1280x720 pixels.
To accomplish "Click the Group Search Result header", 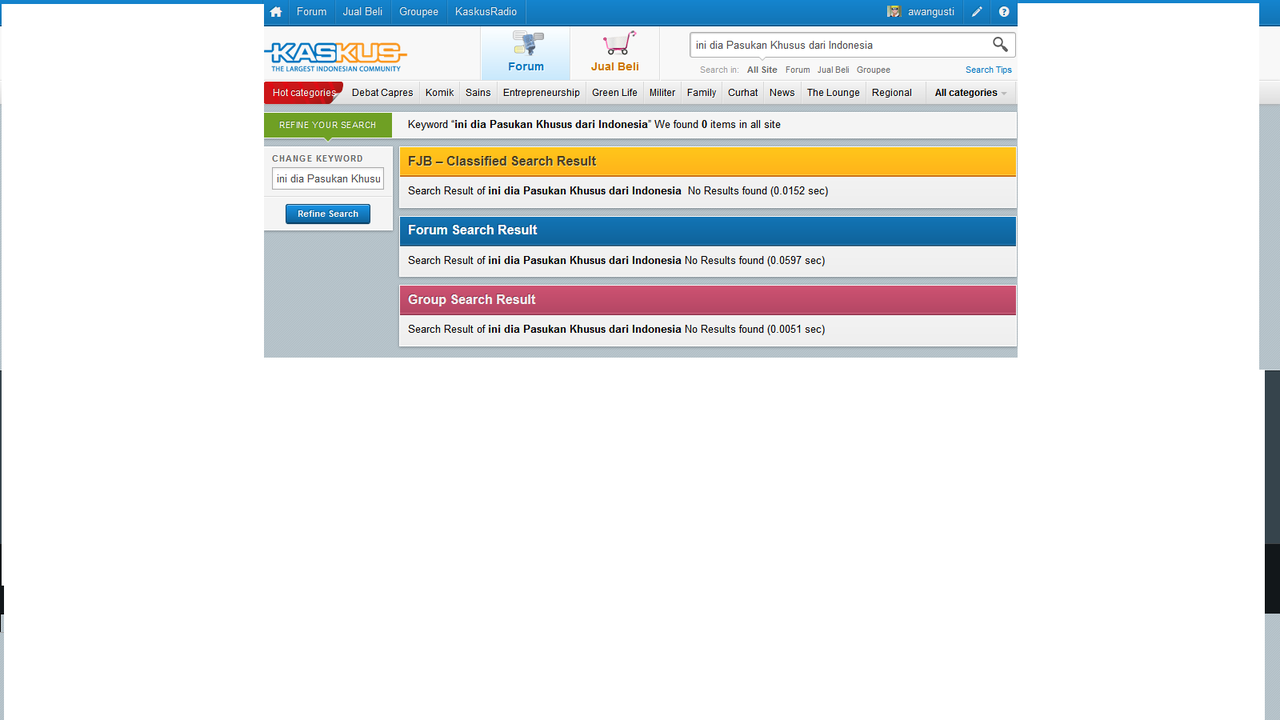I will pos(707,300).
